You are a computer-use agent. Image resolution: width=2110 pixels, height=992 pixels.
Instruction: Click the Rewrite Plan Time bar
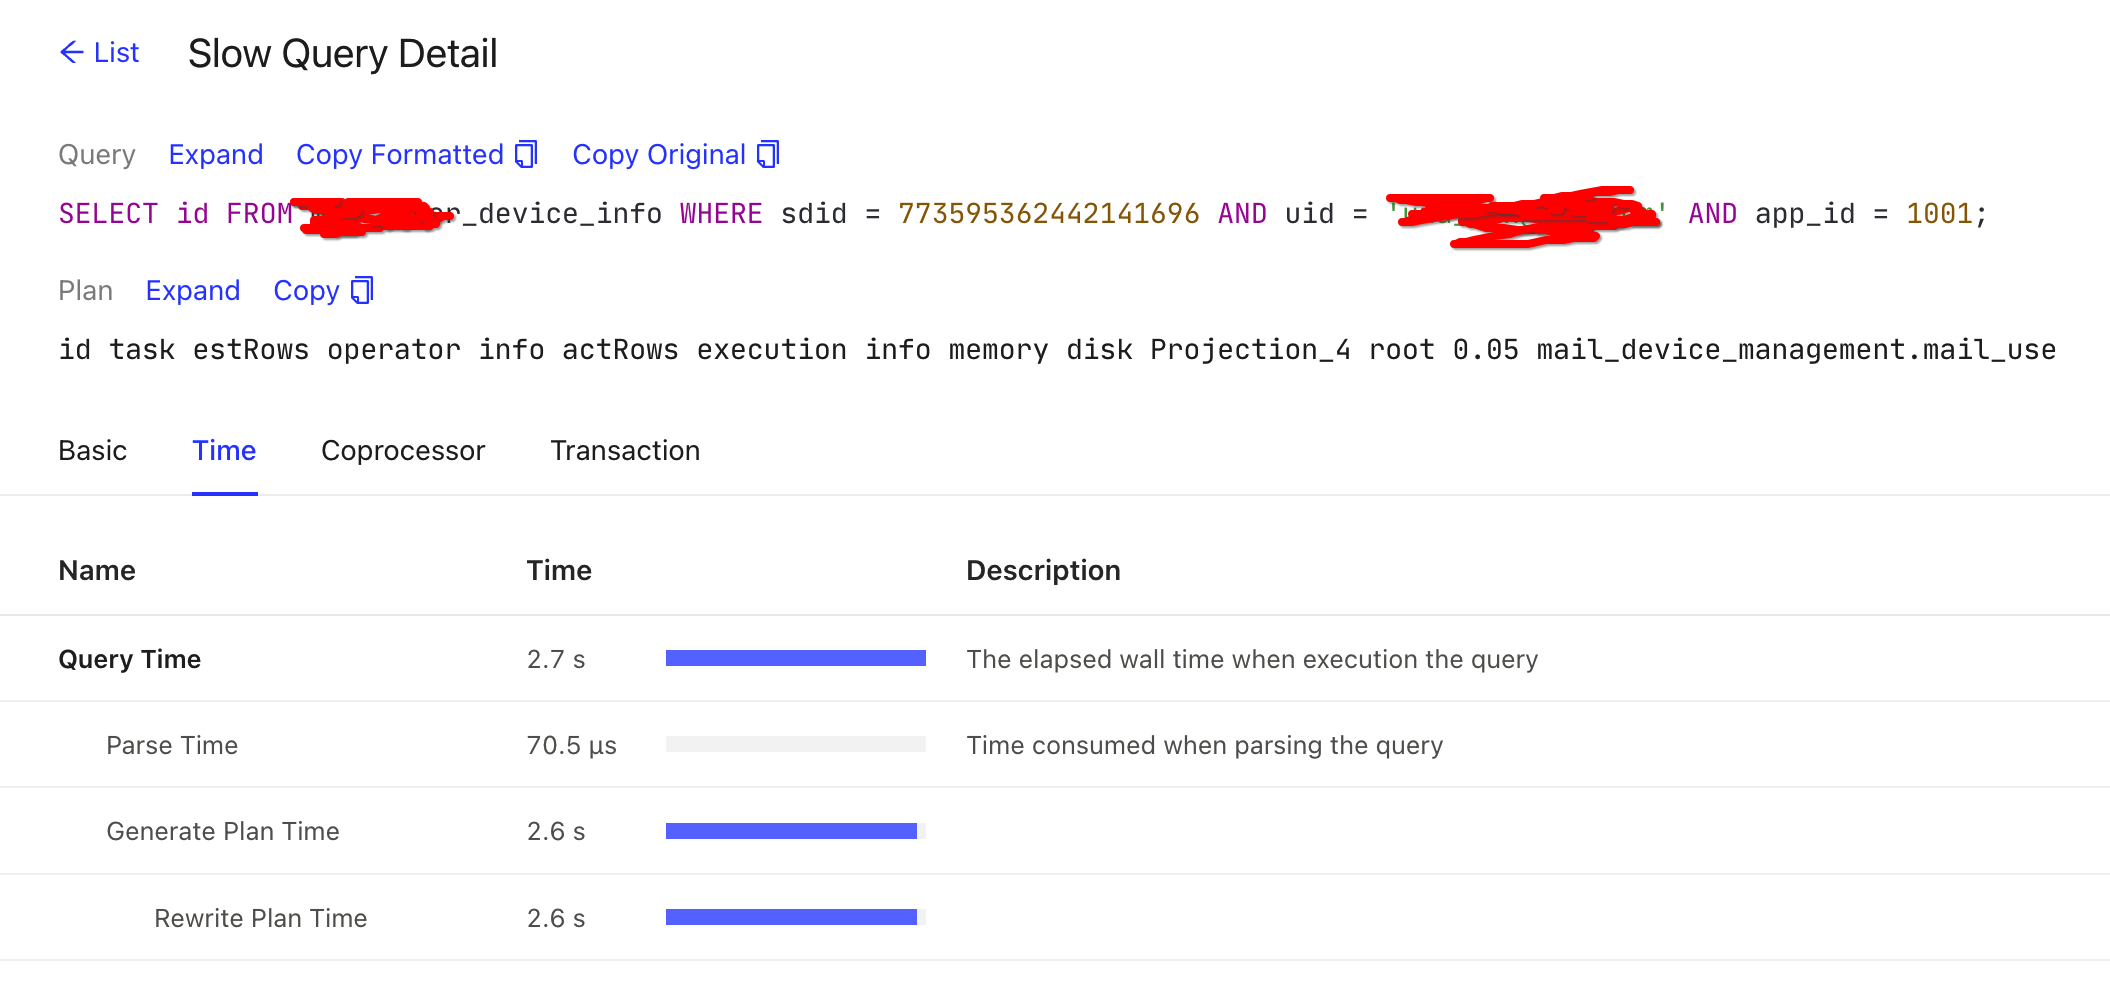click(x=796, y=917)
